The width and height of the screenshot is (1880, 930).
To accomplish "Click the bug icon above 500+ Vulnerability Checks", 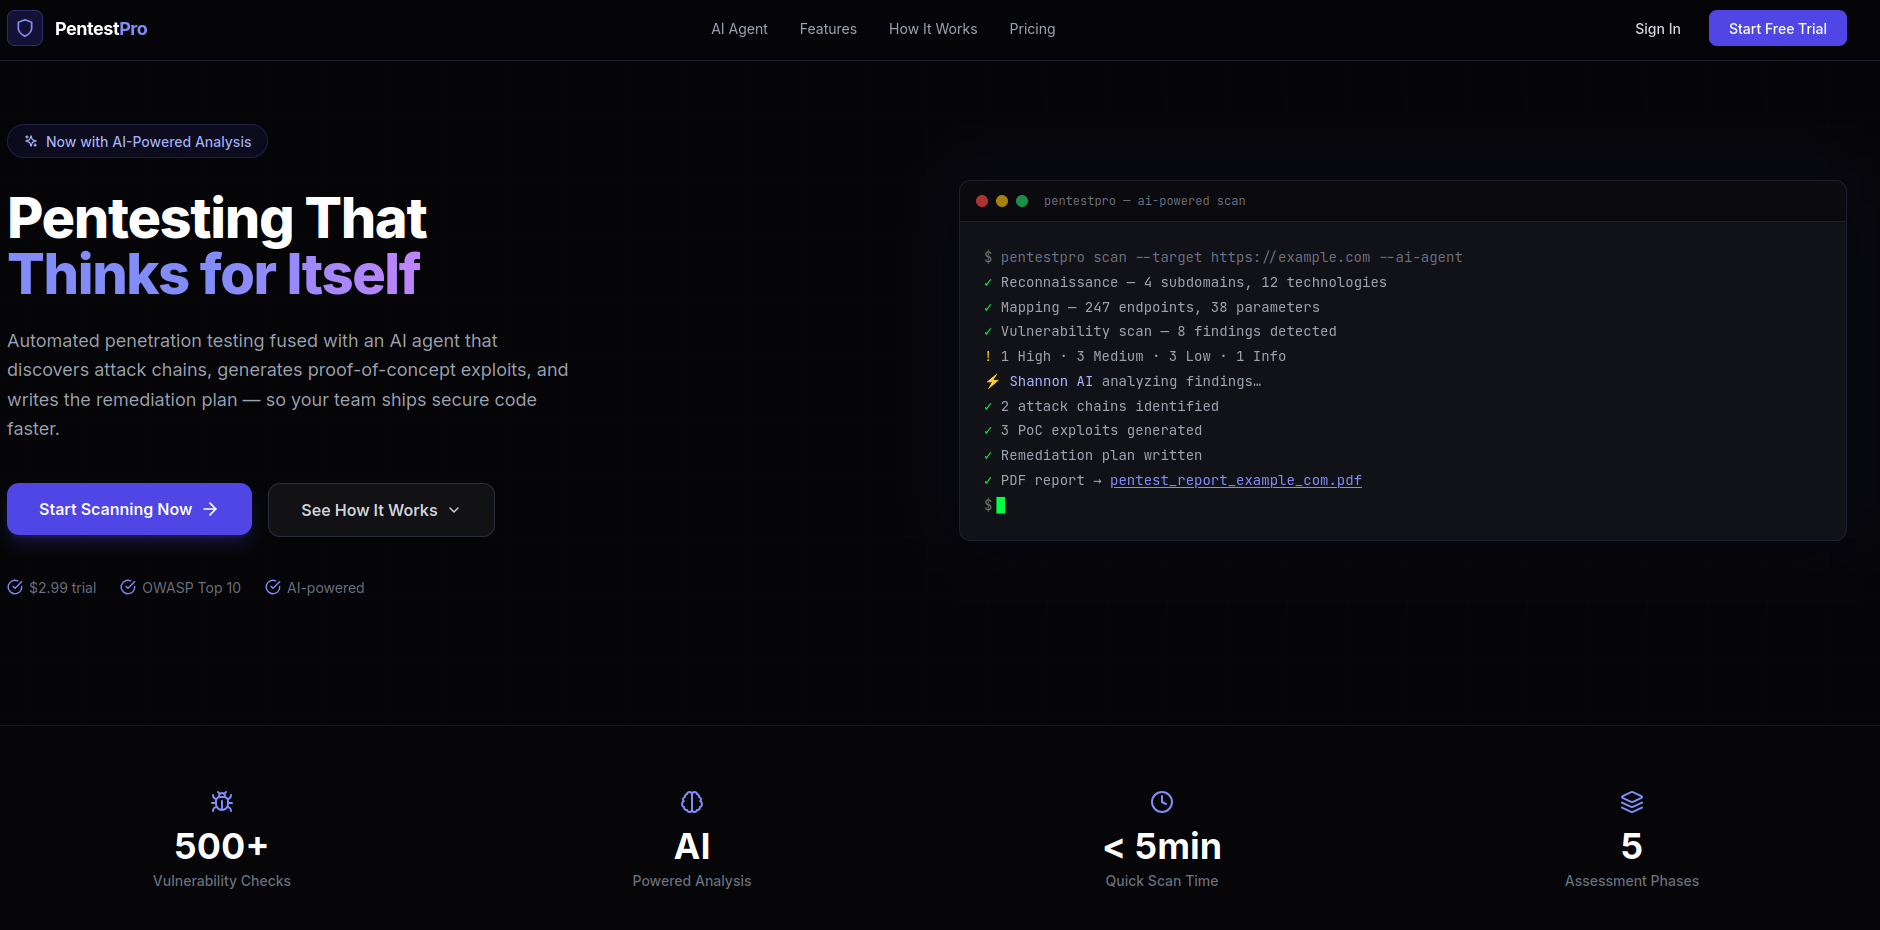I will [221, 801].
